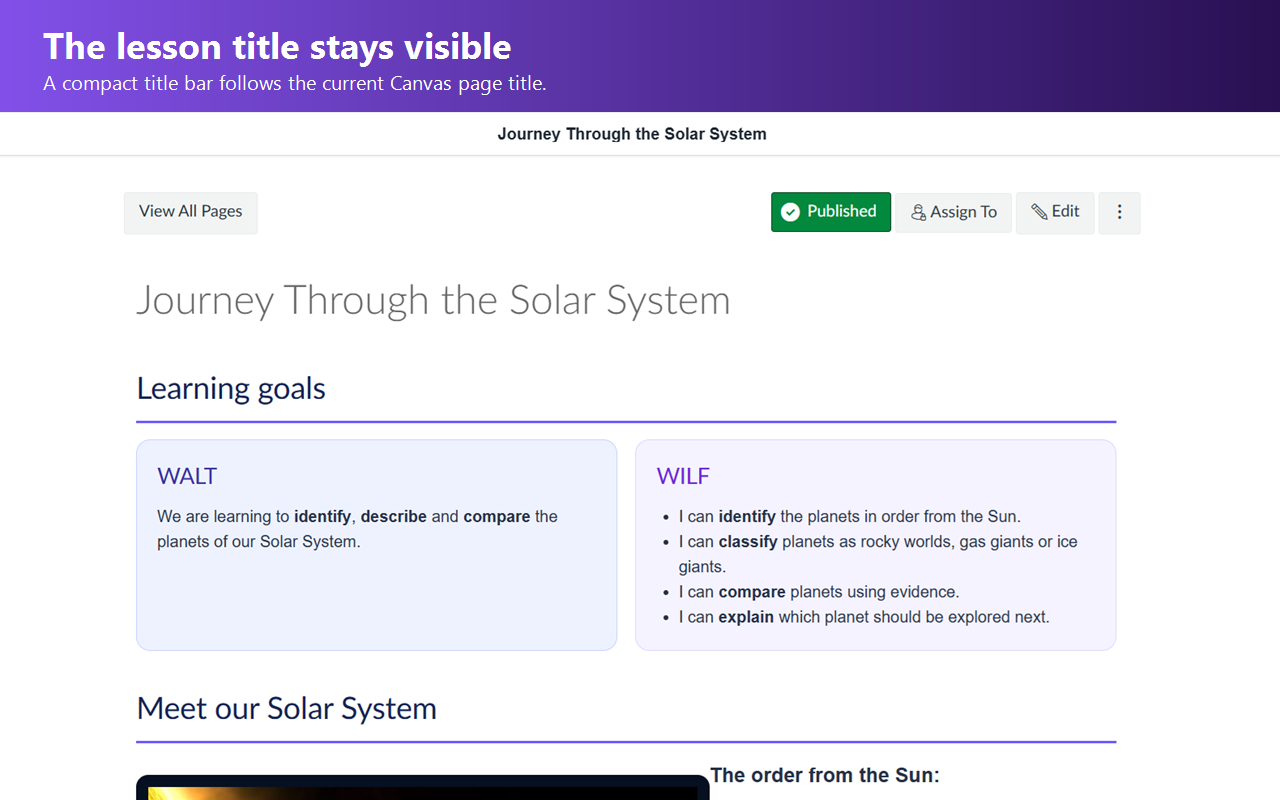Click the Edit button text
Screen dimensions: 1280x800
pyautogui.click(x=1065, y=211)
